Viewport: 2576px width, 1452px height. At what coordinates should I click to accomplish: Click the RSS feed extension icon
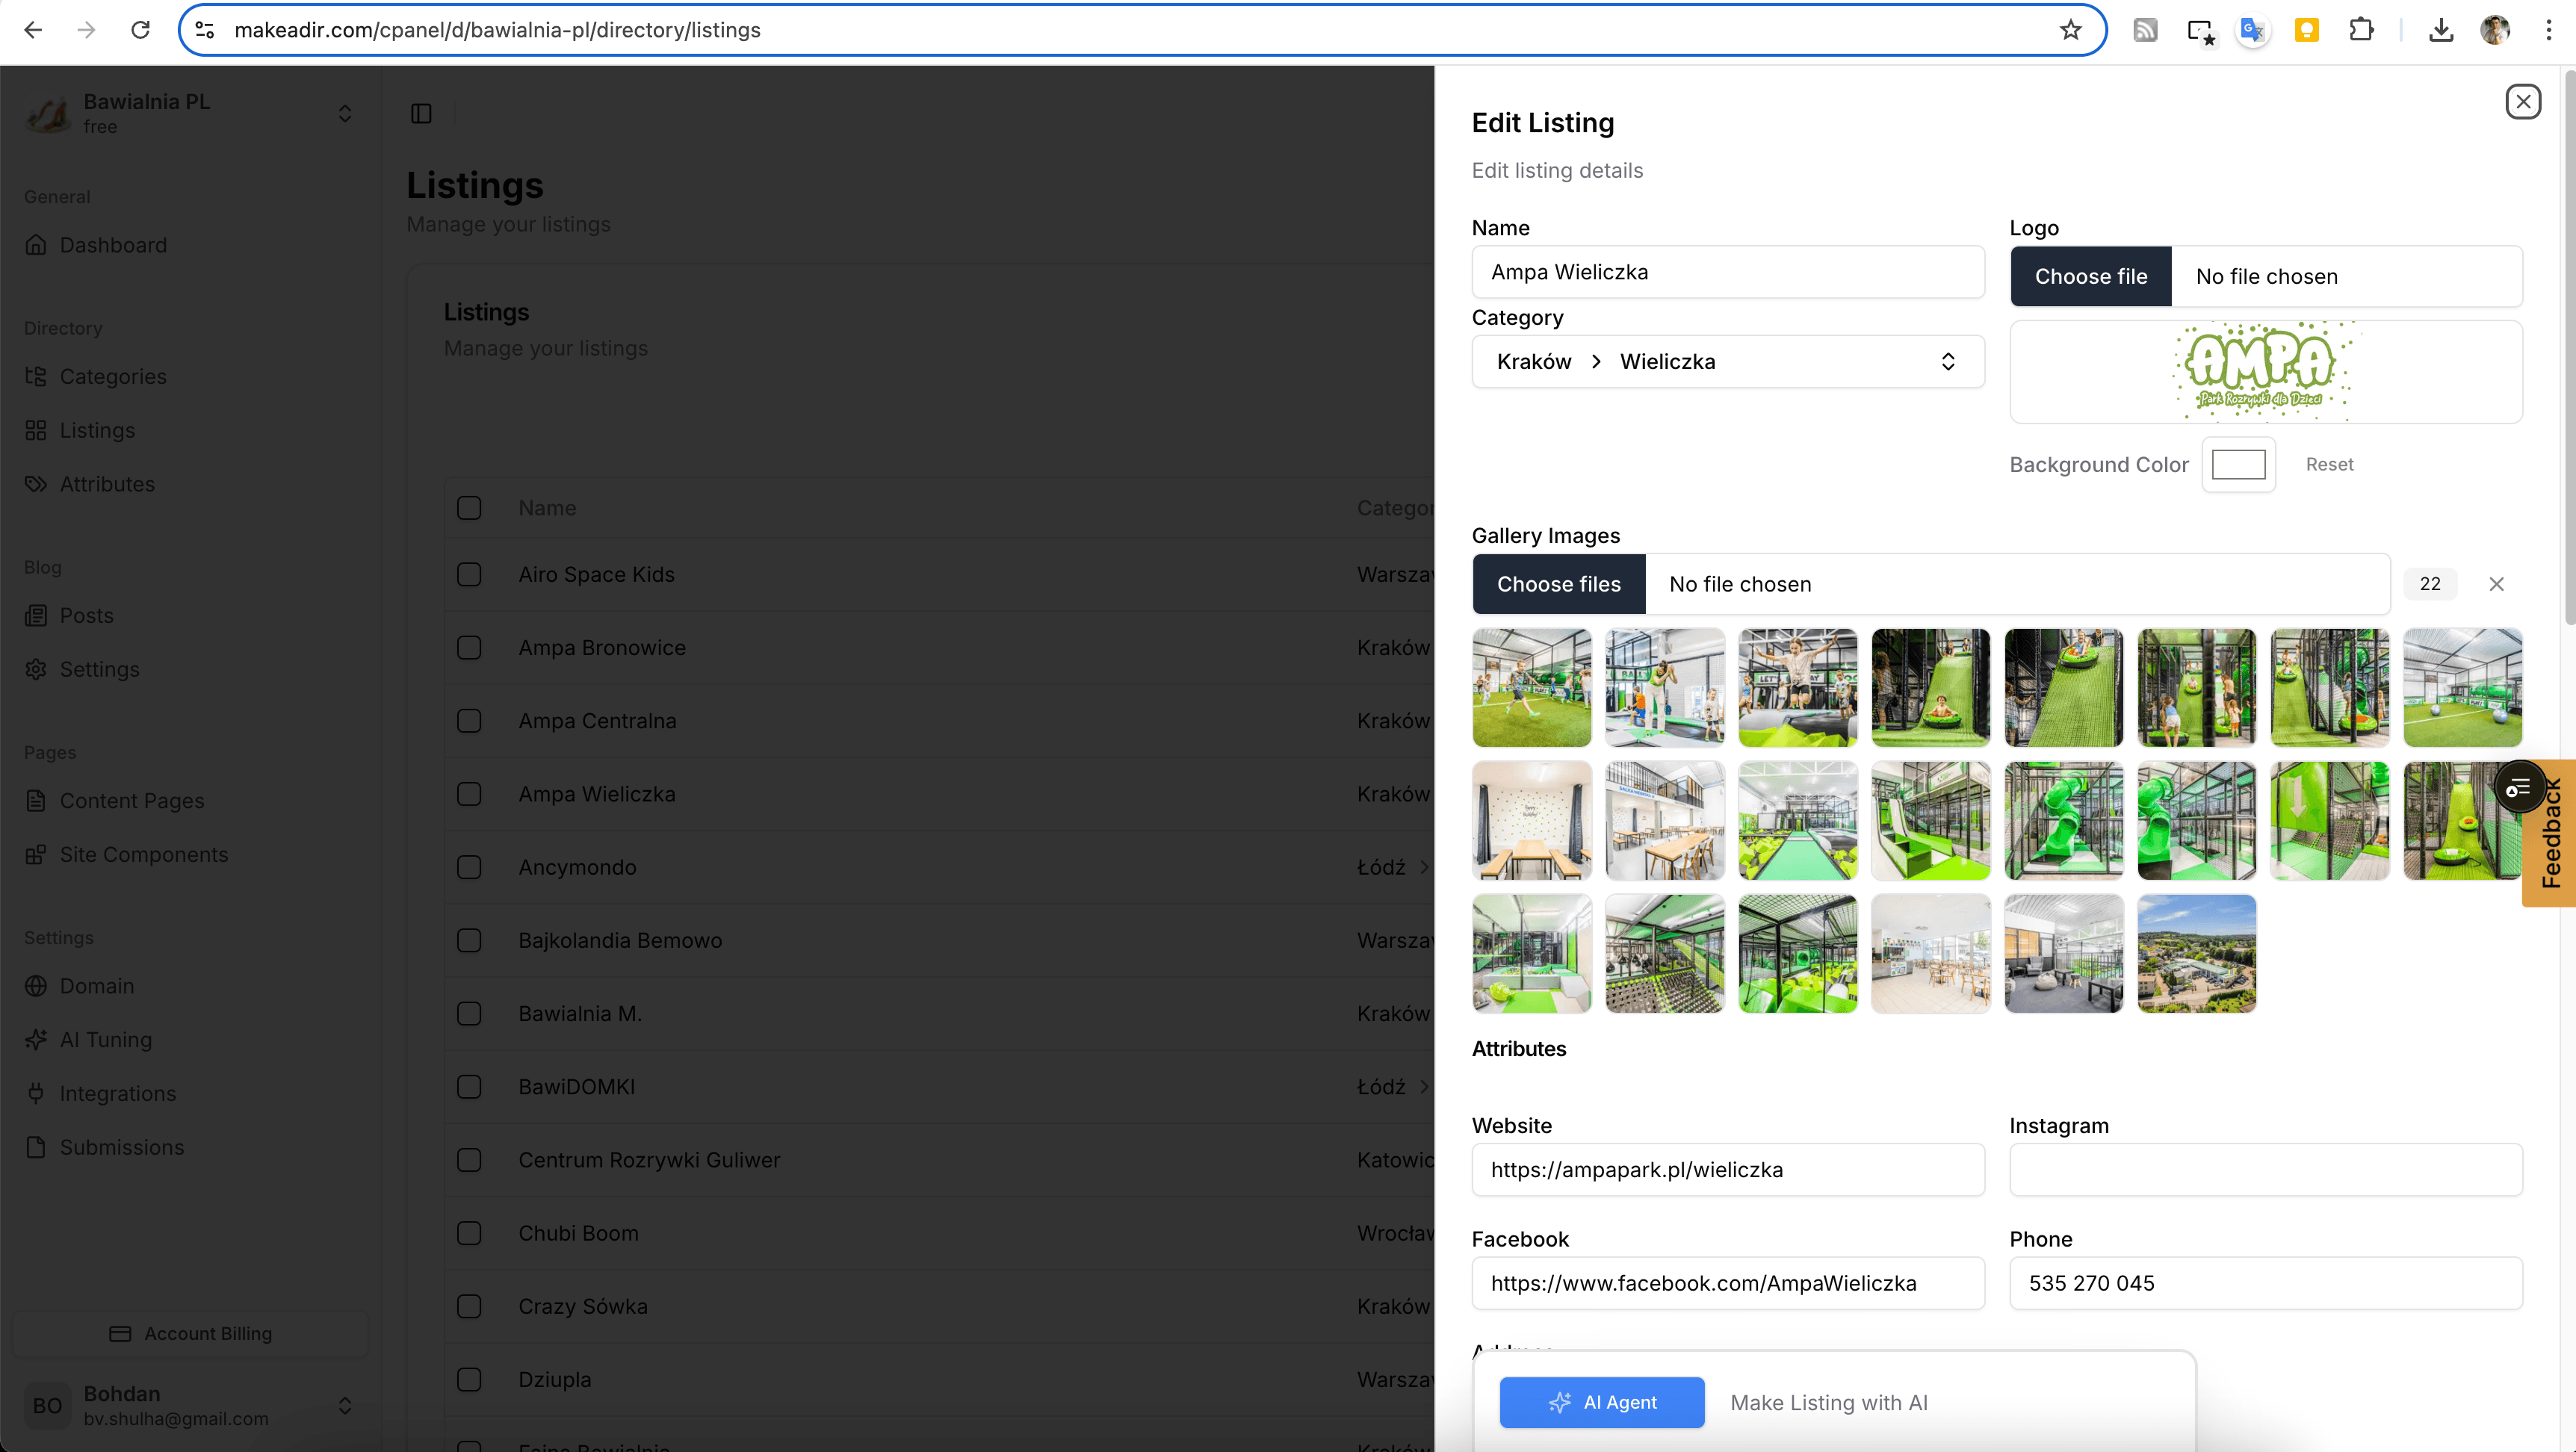point(2144,30)
